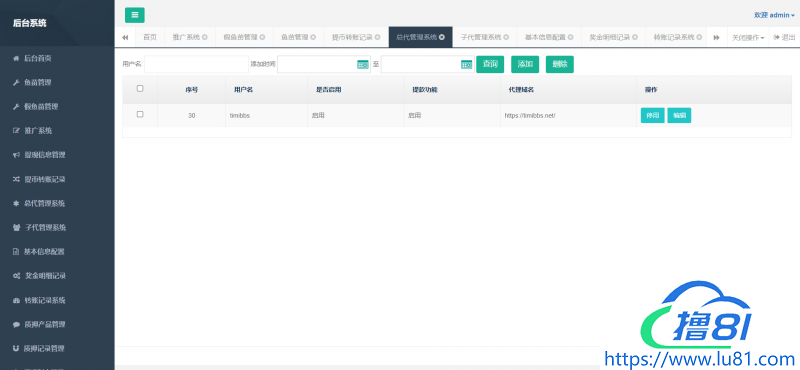Click the users icon beside sidebar 子代管理系统
Image resolution: width=800 pixels, height=370 pixels.
point(16,228)
